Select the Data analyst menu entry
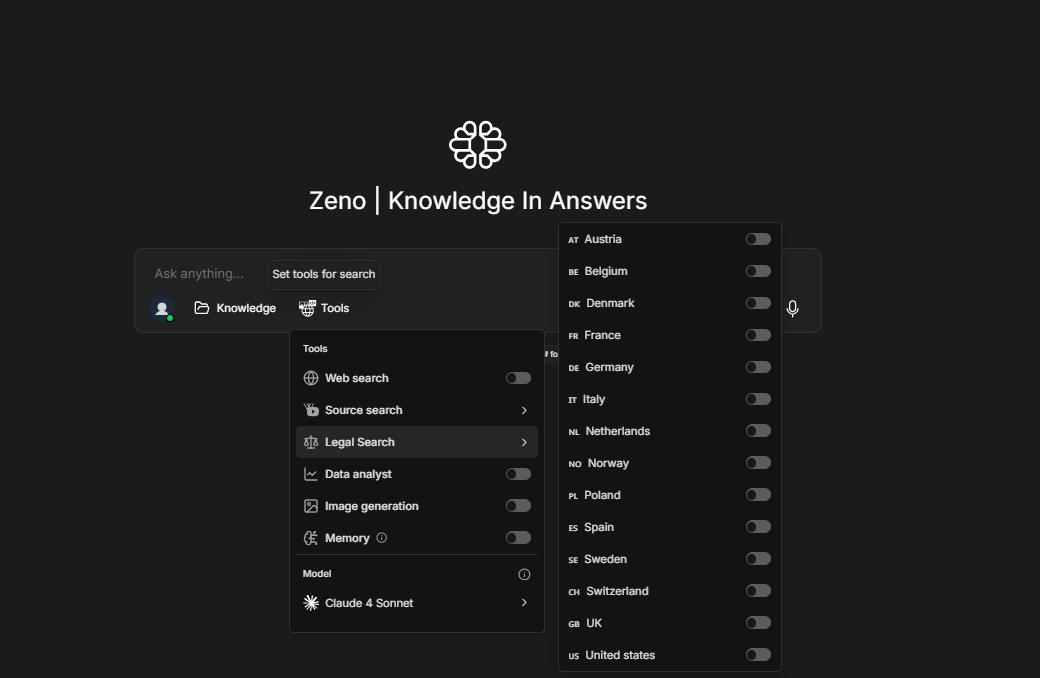The height and width of the screenshot is (678, 1040). tap(417, 474)
